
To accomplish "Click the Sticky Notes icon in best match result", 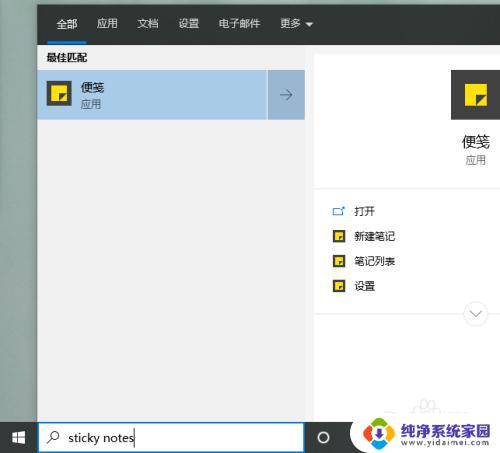I will [59, 93].
